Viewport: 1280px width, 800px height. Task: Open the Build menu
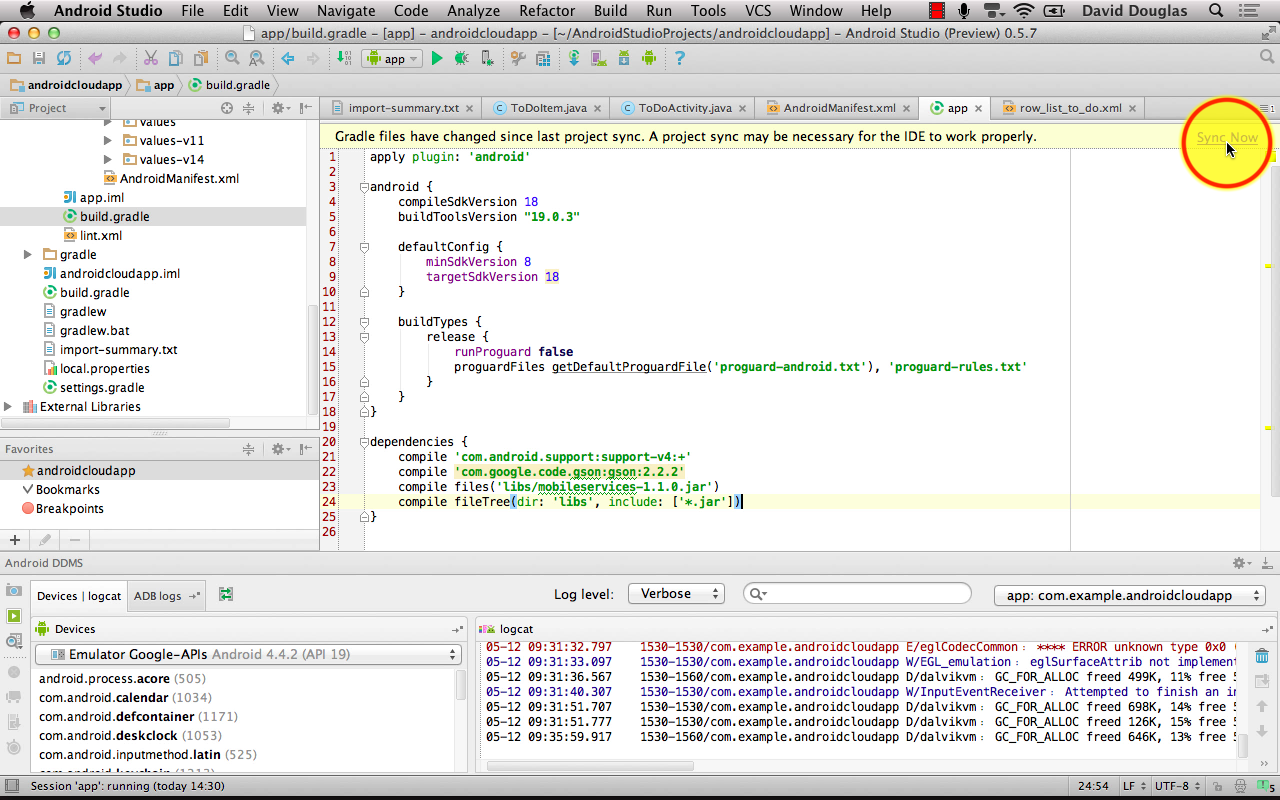pos(610,11)
